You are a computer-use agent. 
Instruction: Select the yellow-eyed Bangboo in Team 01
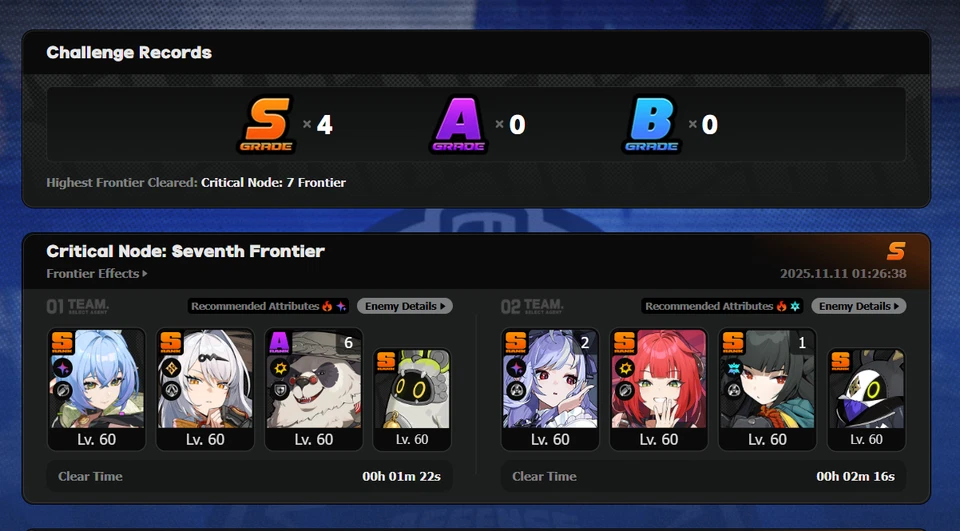412,399
